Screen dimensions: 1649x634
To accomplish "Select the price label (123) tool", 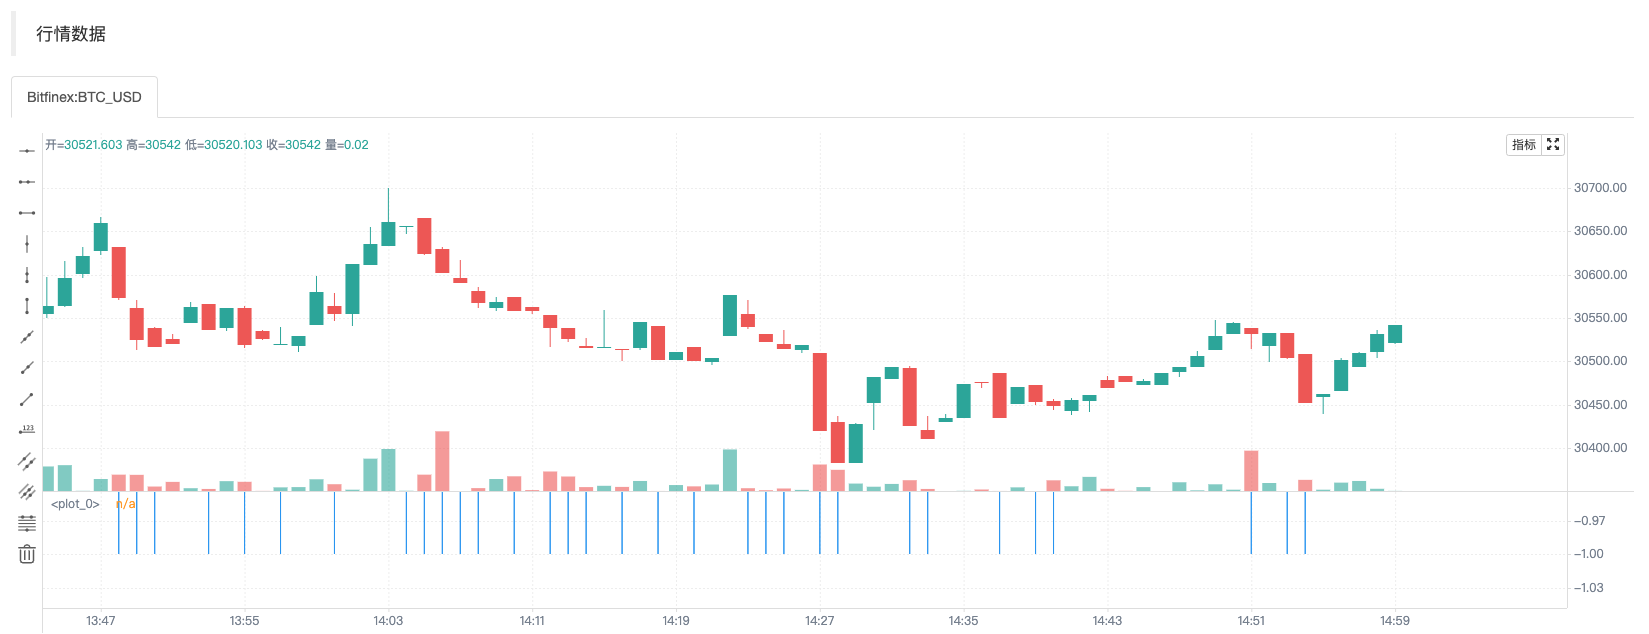I will pyautogui.click(x=27, y=430).
